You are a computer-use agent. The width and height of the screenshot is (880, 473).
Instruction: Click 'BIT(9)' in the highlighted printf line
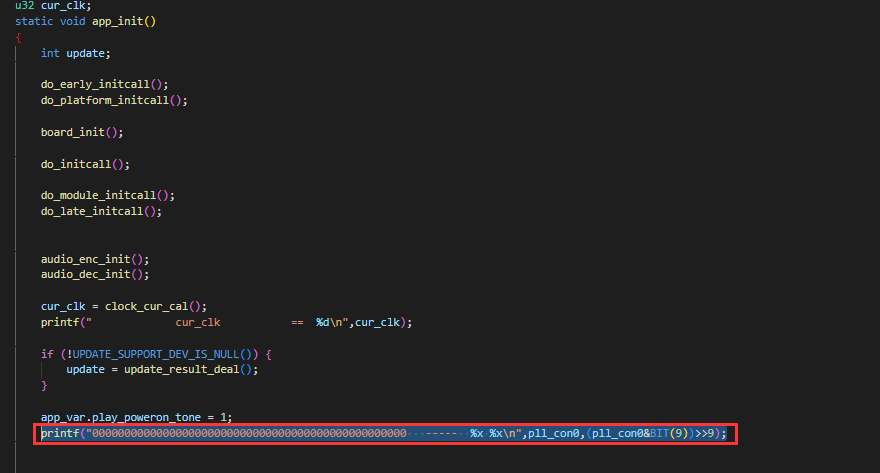coord(669,434)
